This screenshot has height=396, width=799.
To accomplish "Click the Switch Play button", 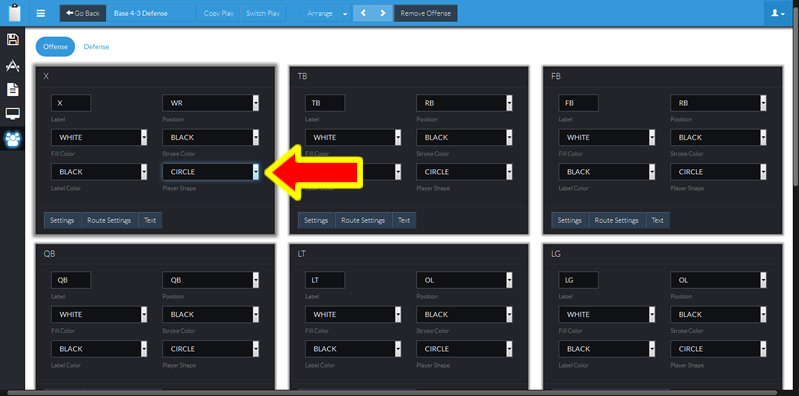I will click(x=263, y=13).
